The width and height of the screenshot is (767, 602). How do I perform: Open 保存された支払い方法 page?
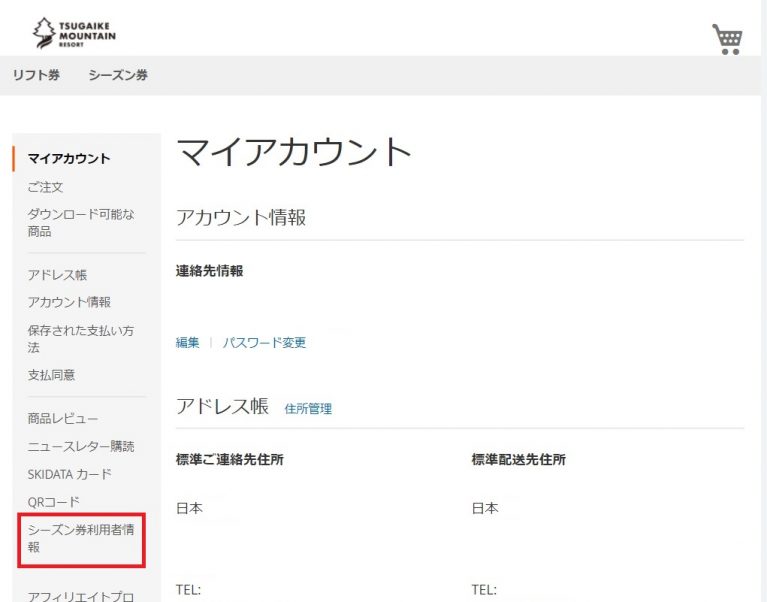click(81, 339)
